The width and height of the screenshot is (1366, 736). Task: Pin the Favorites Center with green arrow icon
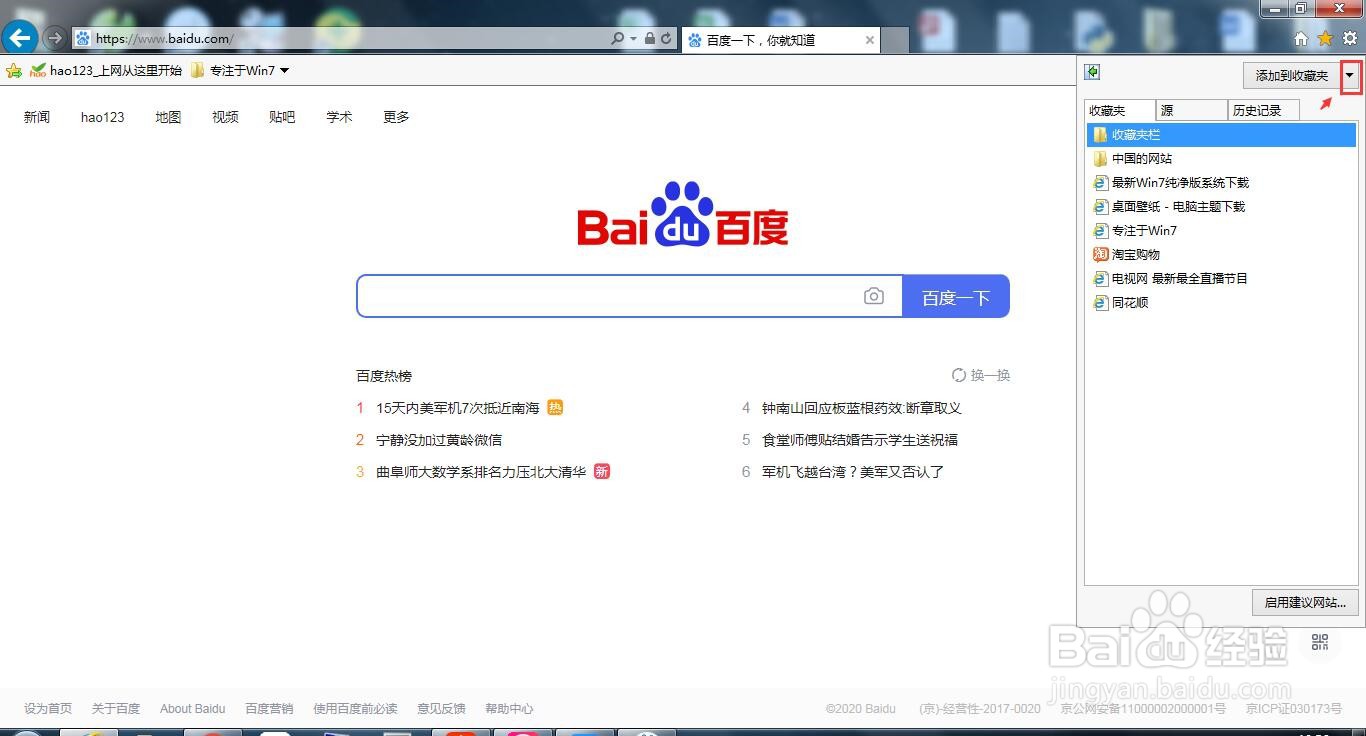pyautogui.click(x=1092, y=72)
